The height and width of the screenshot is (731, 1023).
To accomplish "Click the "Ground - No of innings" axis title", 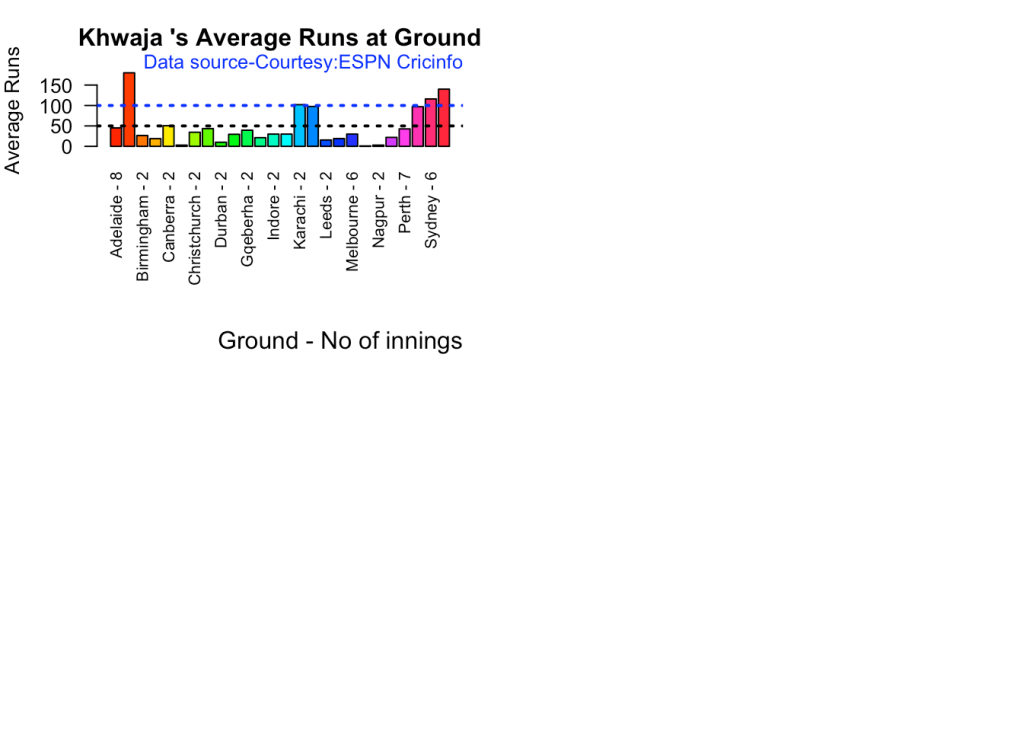I will [x=340, y=341].
